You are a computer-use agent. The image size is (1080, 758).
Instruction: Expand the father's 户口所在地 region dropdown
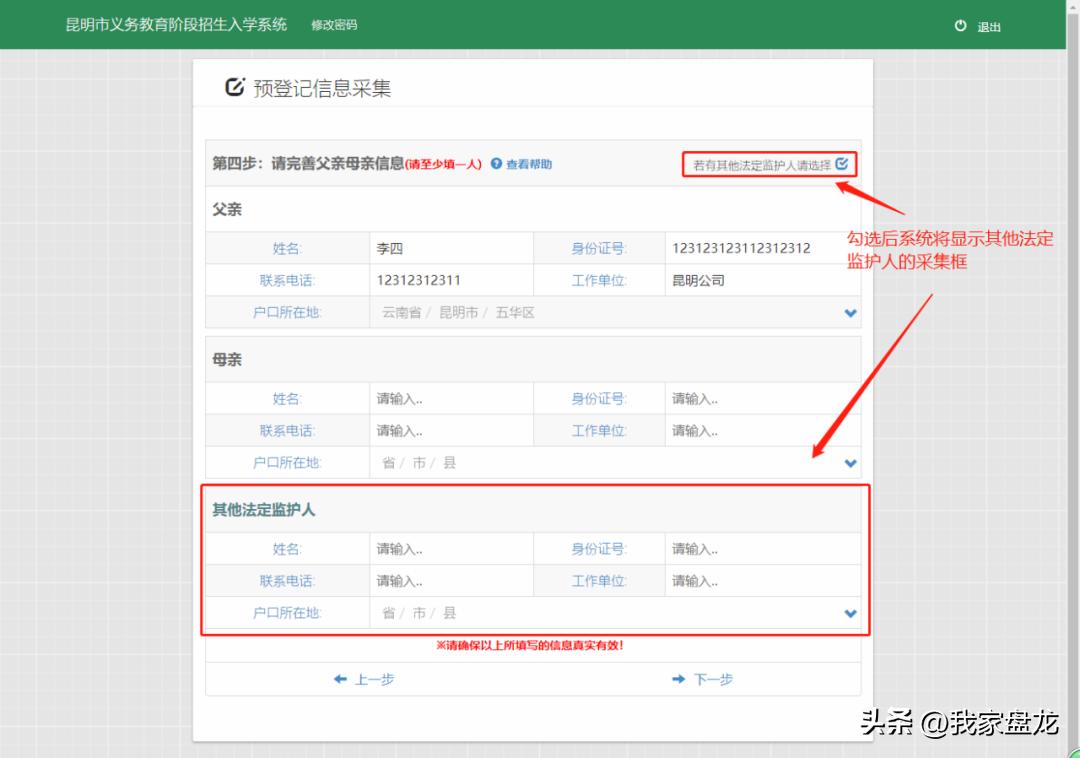(851, 313)
